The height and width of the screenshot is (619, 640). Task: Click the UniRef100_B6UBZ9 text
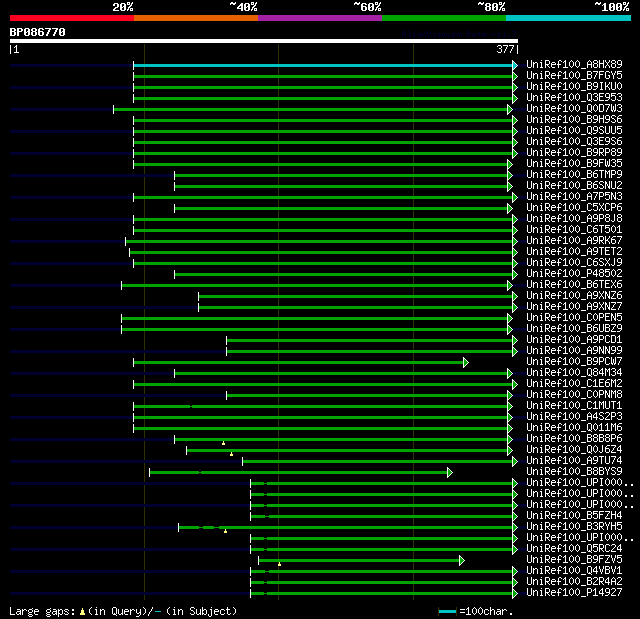click(574, 329)
